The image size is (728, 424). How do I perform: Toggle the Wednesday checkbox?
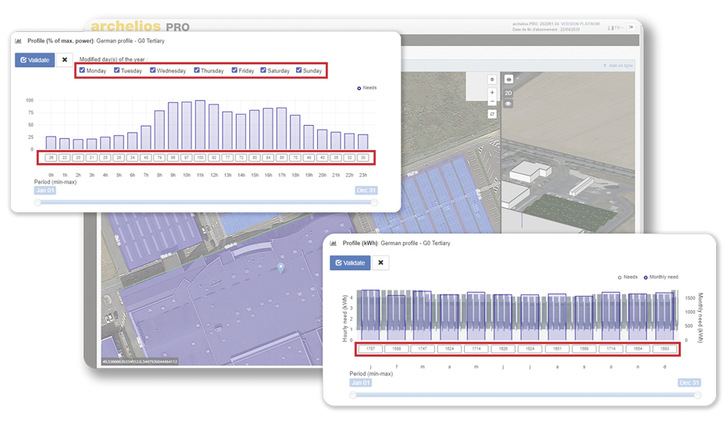pos(153,71)
